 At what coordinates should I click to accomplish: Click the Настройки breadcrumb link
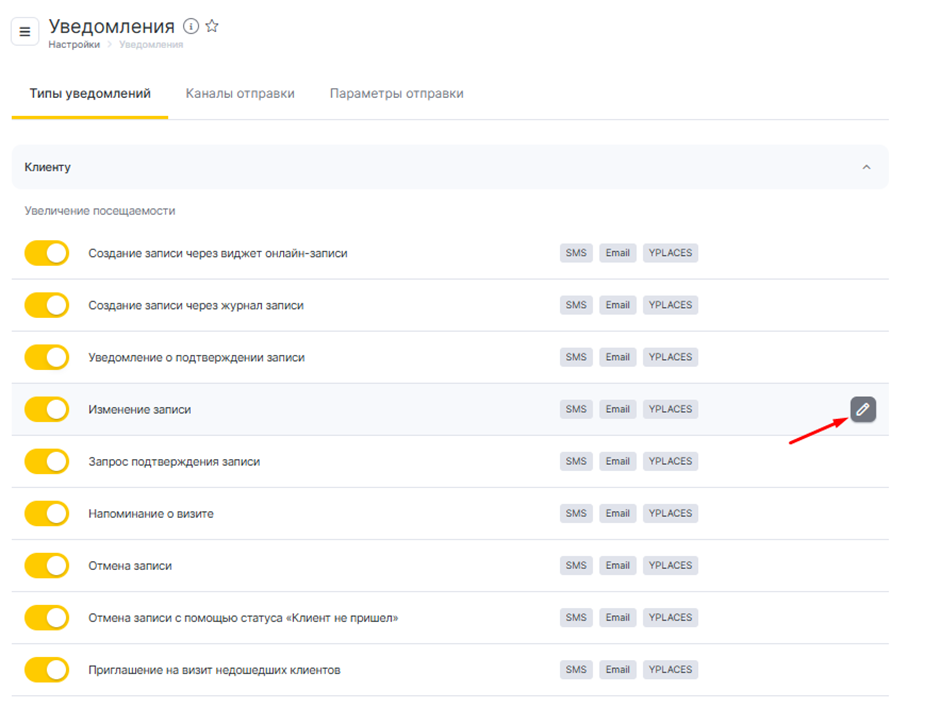point(74,45)
